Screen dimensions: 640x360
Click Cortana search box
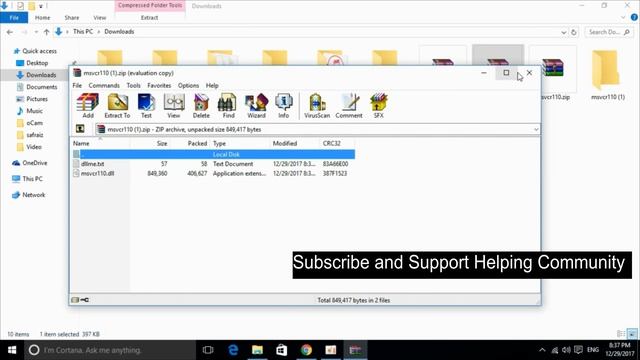click(x=110, y=350)
